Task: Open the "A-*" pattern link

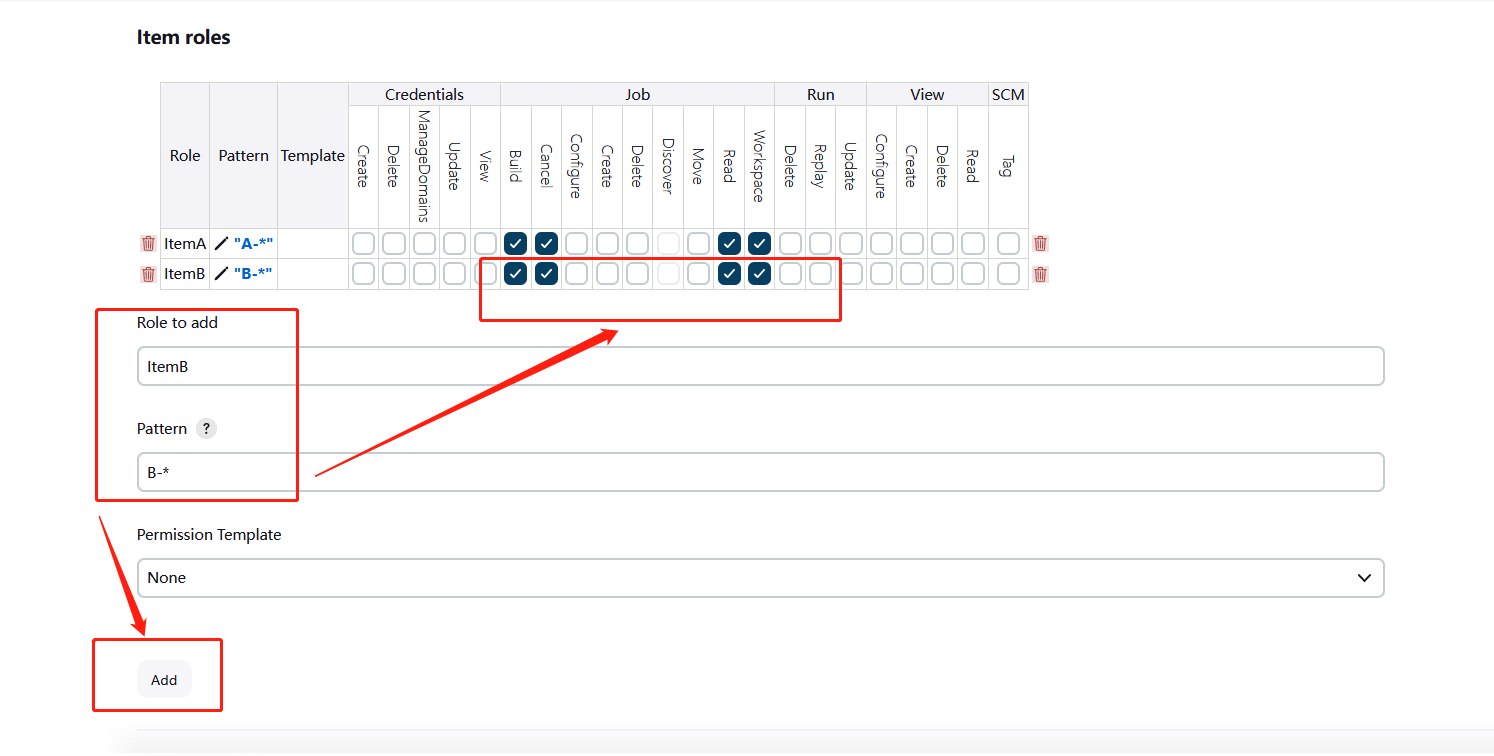Action: (x=254, y=243)
